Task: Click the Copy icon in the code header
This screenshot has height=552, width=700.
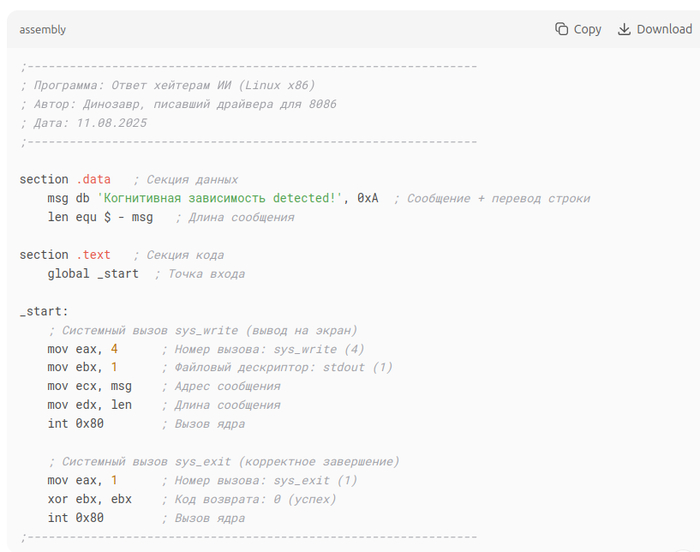Action: coord(562,29)
